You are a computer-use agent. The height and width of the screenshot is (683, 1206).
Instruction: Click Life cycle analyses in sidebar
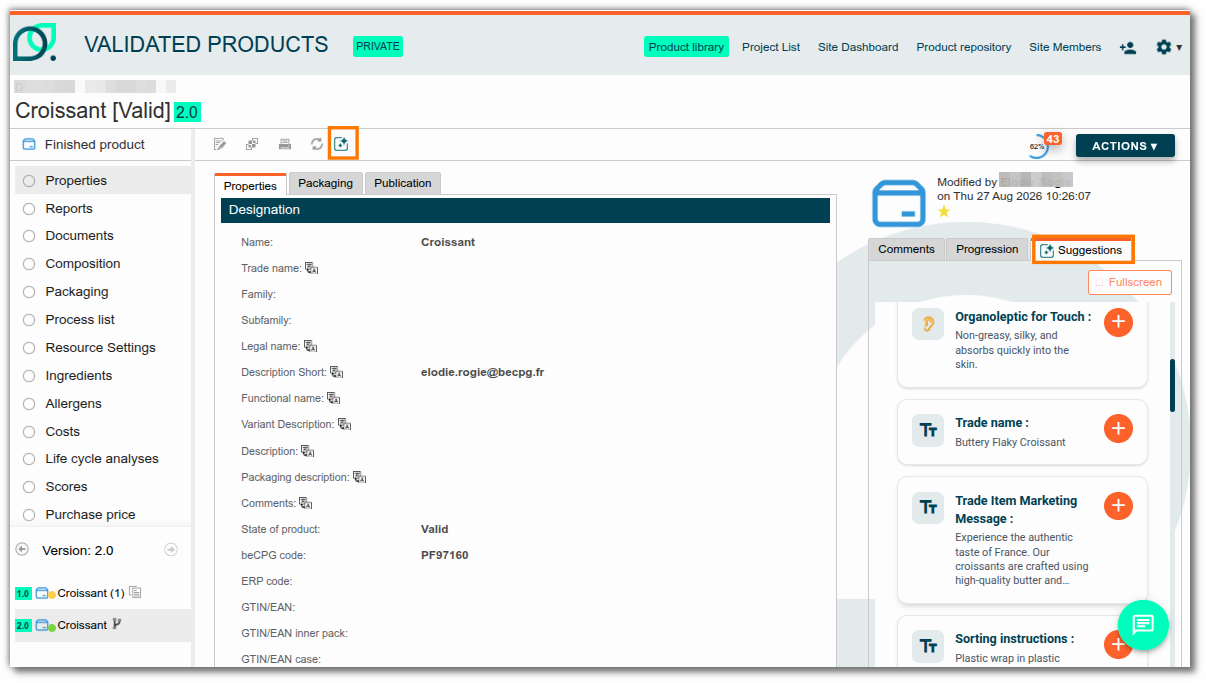point(102,459)
